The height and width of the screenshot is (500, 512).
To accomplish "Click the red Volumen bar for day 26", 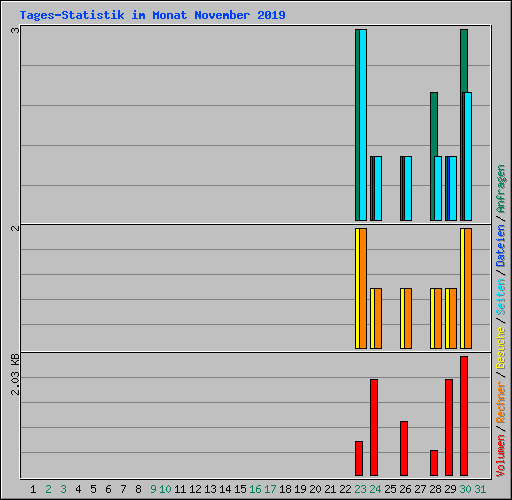I will point(404,448).
